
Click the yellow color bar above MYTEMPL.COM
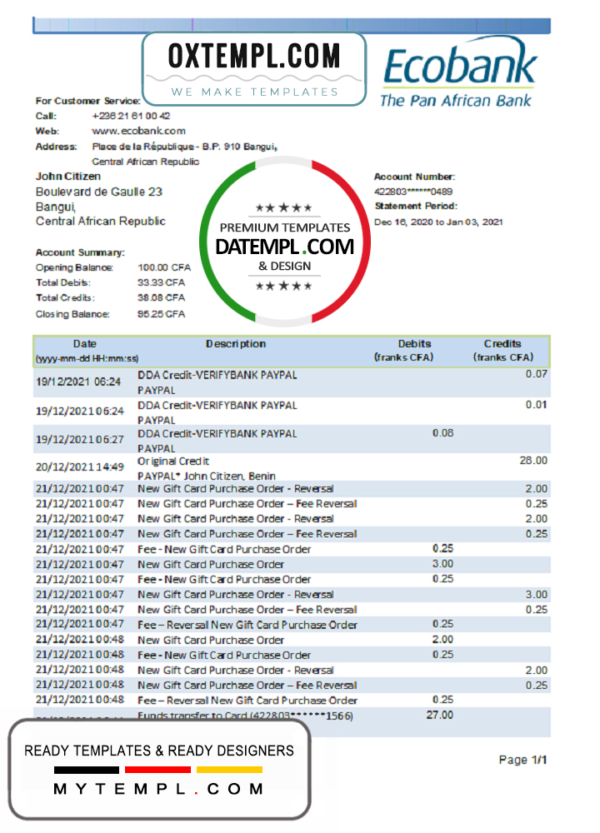(x=229, y=770)
